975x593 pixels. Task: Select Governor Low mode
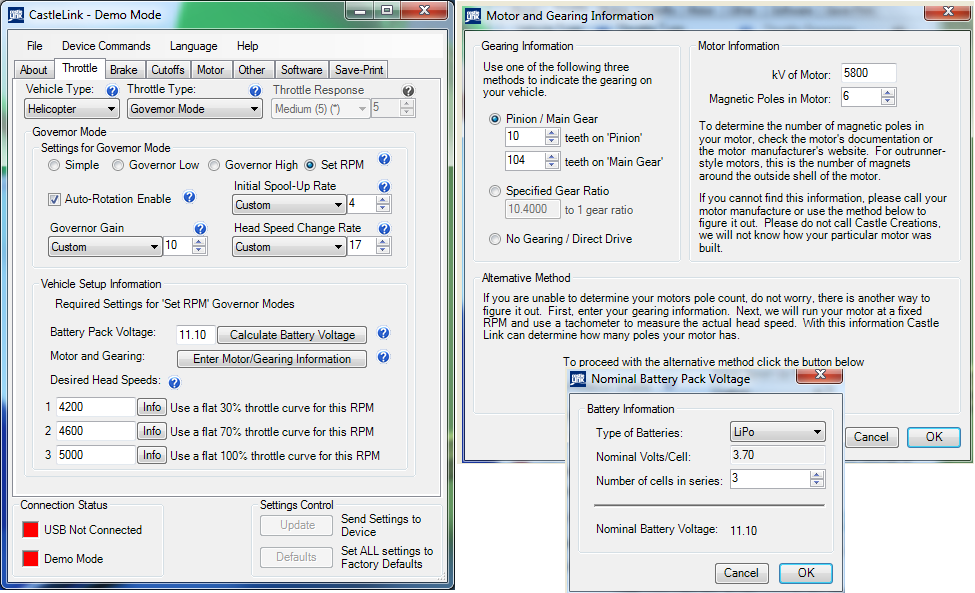point(118,165)
